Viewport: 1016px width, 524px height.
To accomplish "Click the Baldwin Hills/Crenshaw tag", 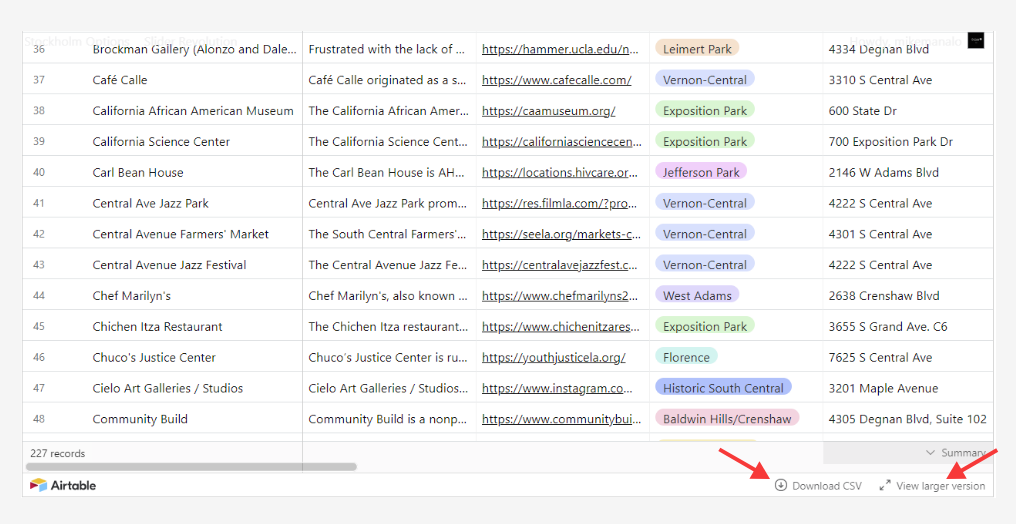I will (x=727, y=418).
